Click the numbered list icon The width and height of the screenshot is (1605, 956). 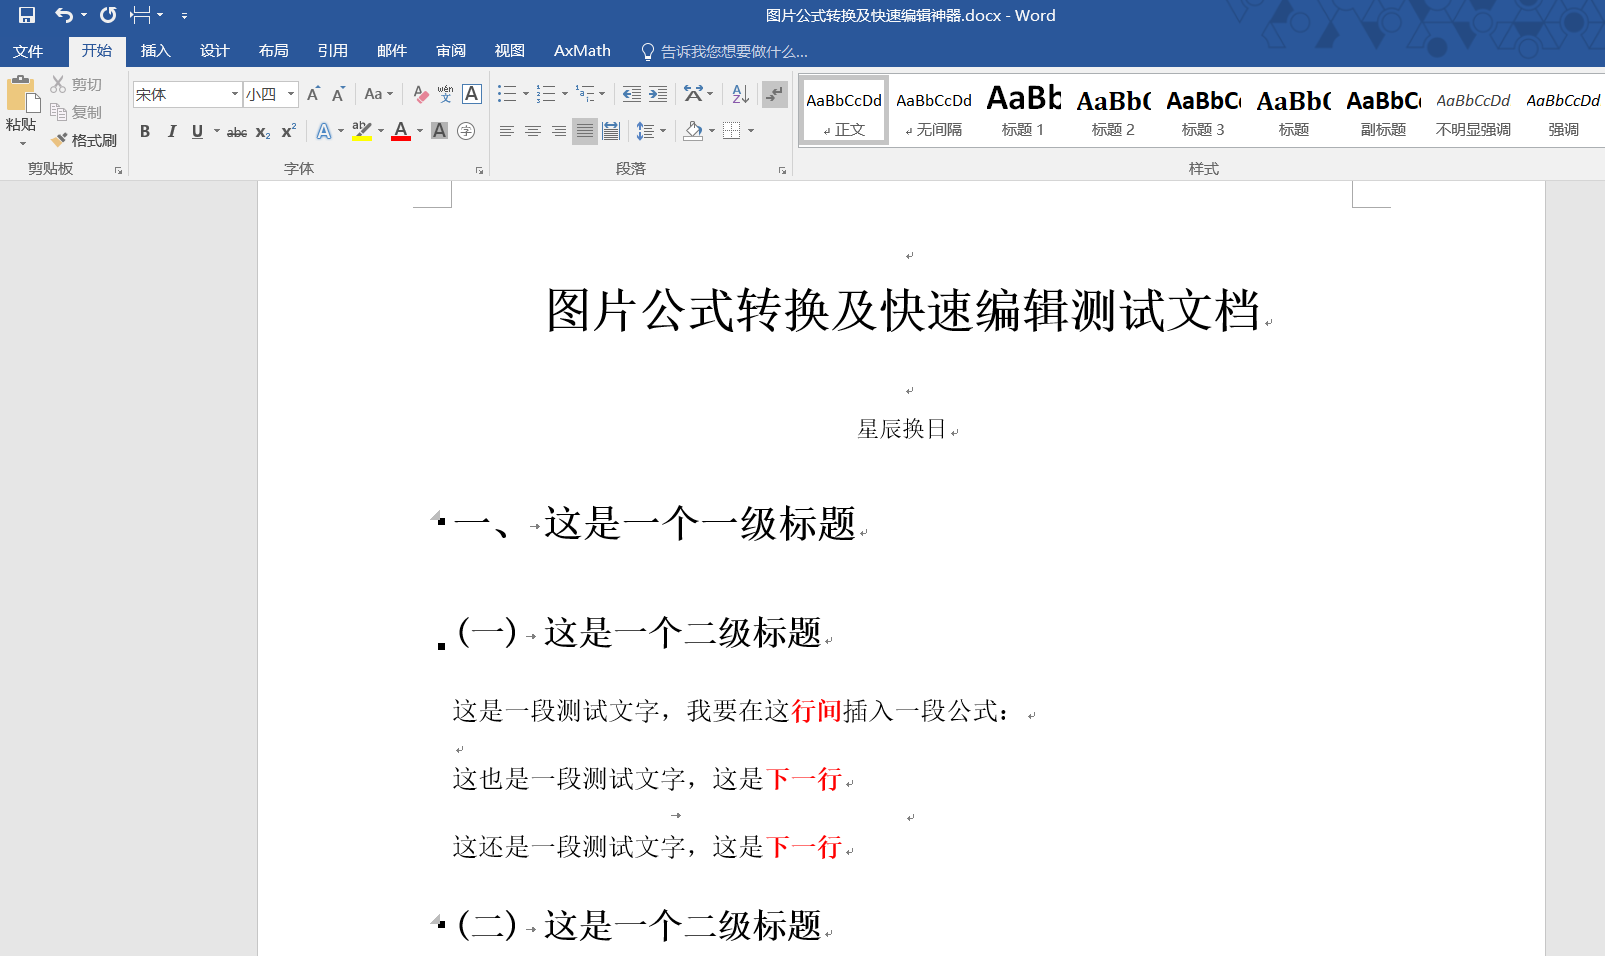point(545,94)
